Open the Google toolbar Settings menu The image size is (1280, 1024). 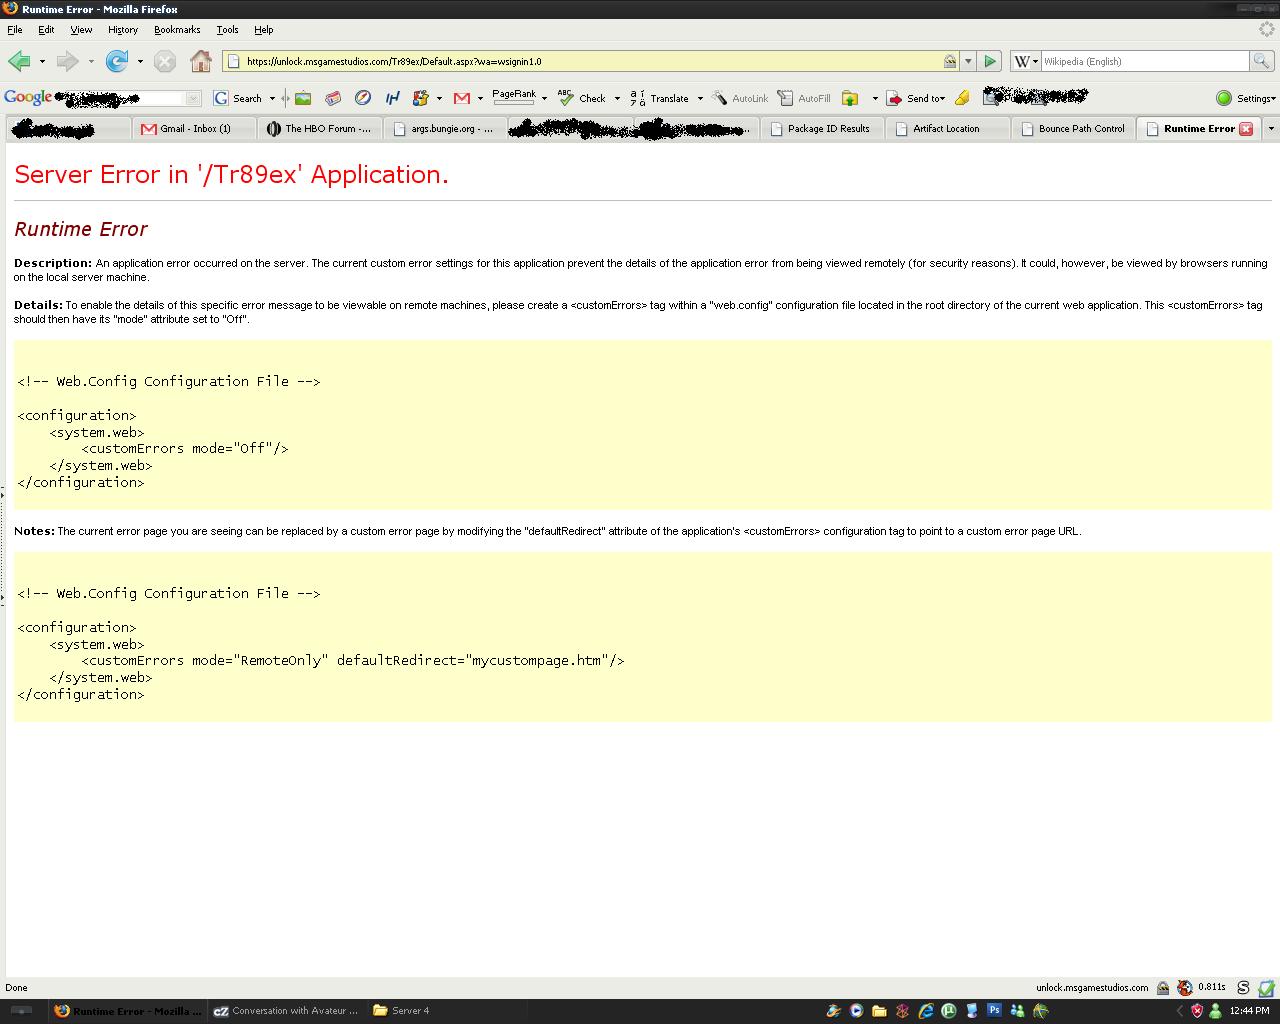click(1246, 98)
